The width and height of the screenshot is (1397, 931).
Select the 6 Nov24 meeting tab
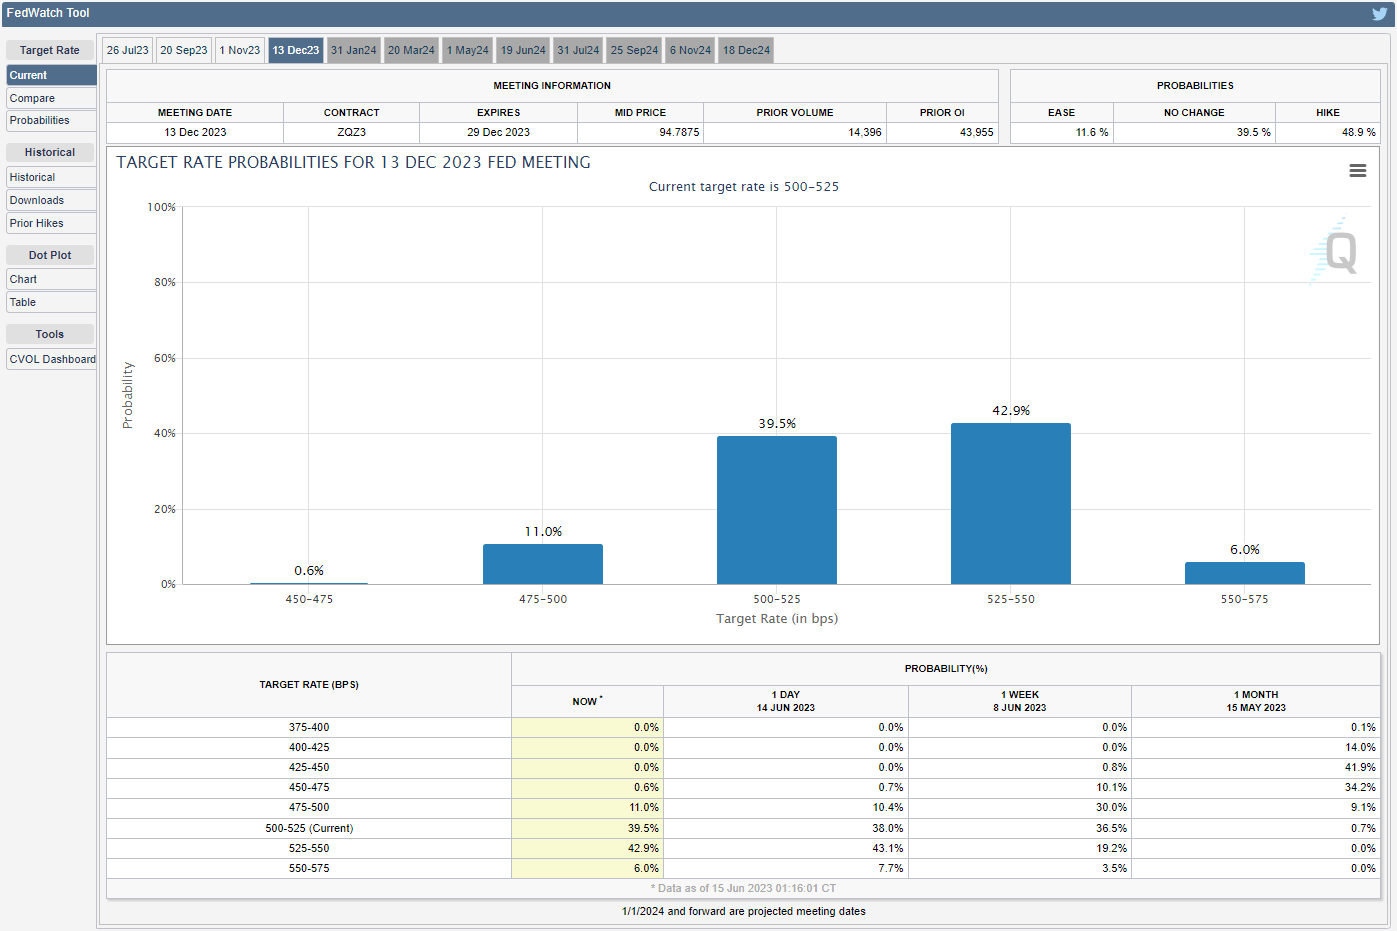(690, 50)
